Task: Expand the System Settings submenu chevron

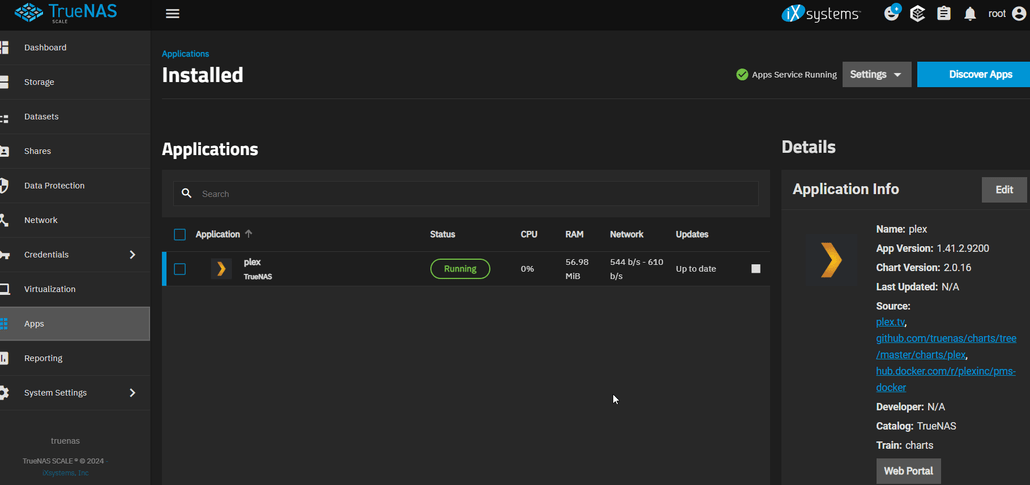Action: (x=132, y=392)
